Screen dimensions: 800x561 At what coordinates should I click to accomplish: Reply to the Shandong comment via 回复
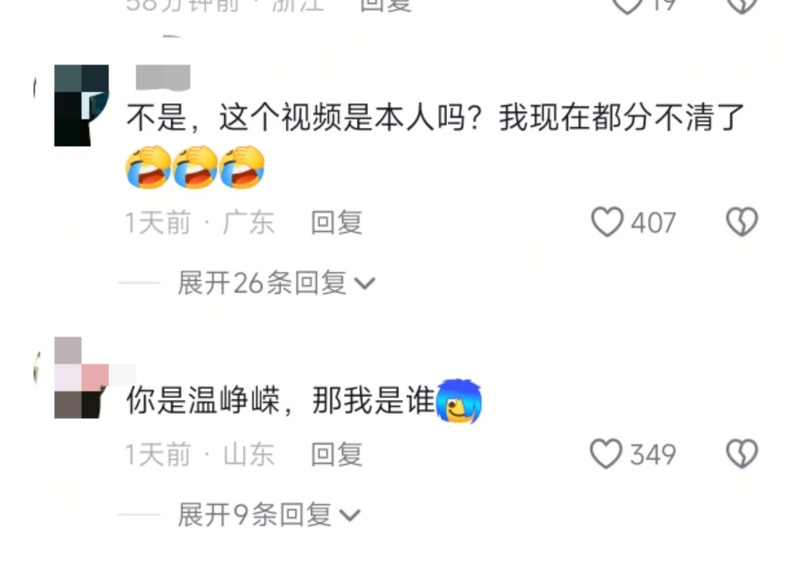tap(337, 454)
